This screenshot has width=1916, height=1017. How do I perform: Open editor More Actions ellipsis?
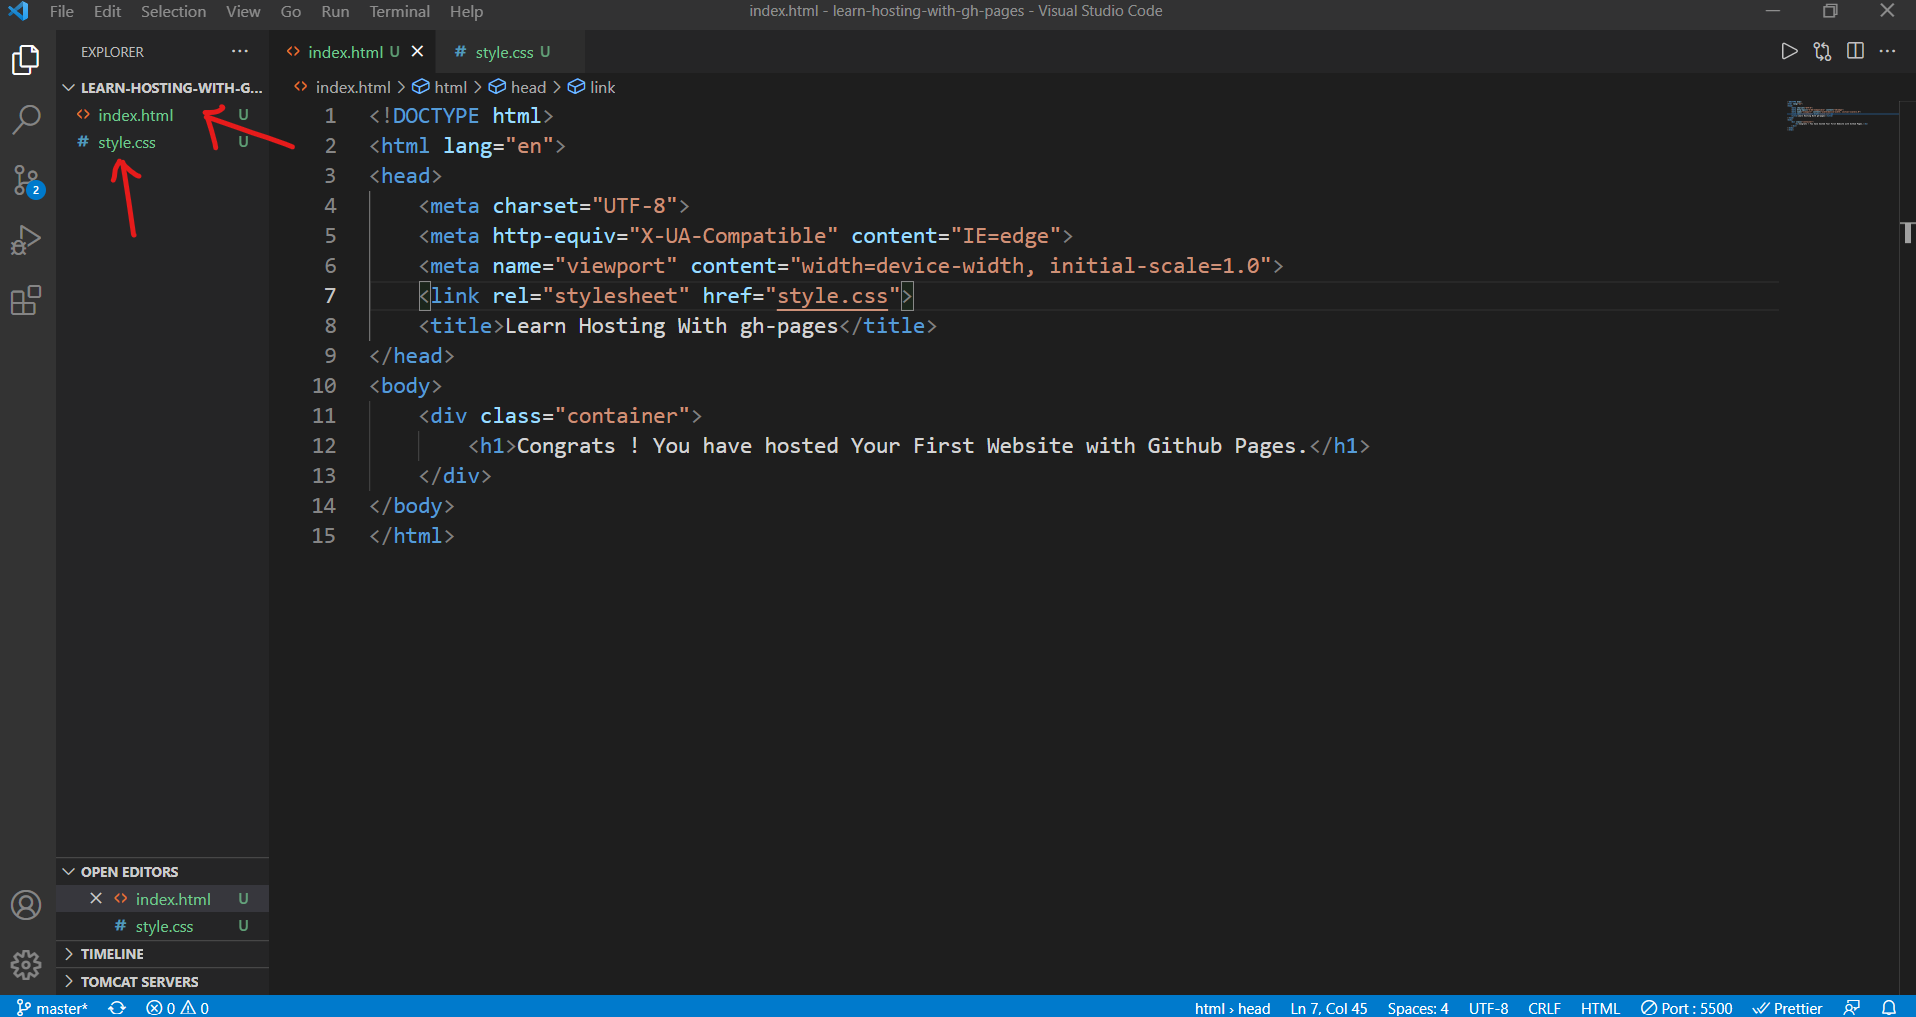coord(1887,51)
